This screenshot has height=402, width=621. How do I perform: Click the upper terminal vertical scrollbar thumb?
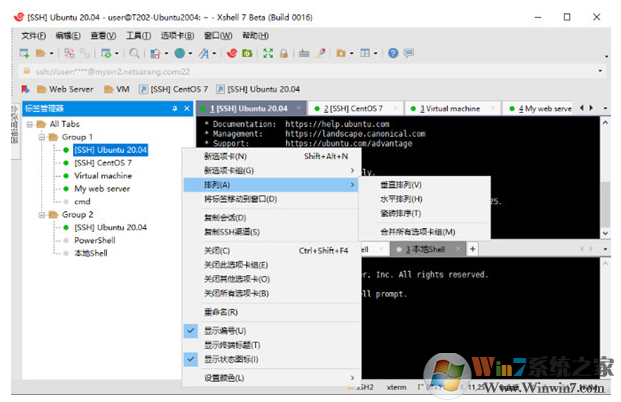(605, 204)
